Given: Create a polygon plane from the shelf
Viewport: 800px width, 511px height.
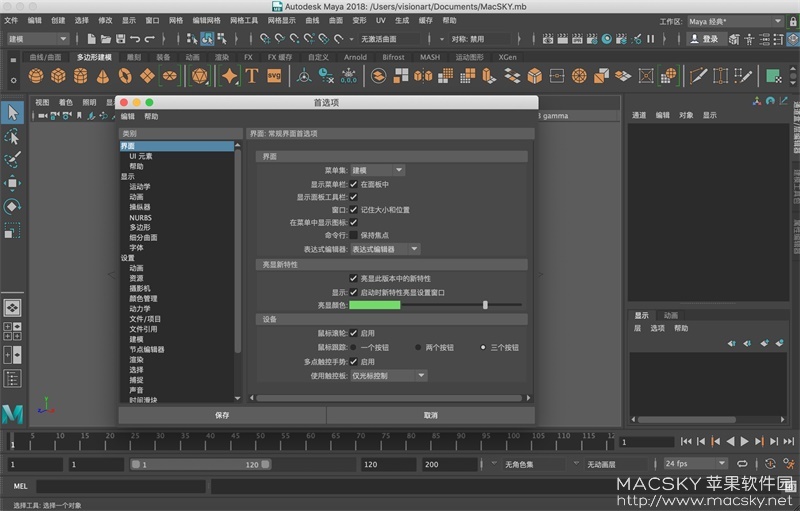Looking at the screenshot, I should click(147, 76).
